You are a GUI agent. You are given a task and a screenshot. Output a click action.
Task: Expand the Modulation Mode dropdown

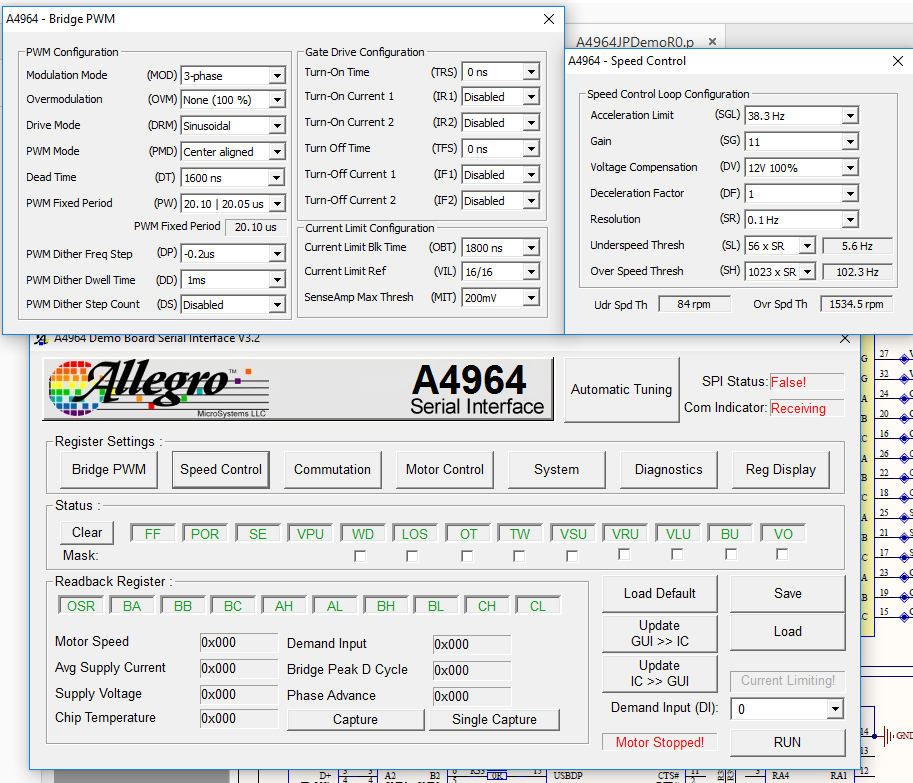pos(278,76)
